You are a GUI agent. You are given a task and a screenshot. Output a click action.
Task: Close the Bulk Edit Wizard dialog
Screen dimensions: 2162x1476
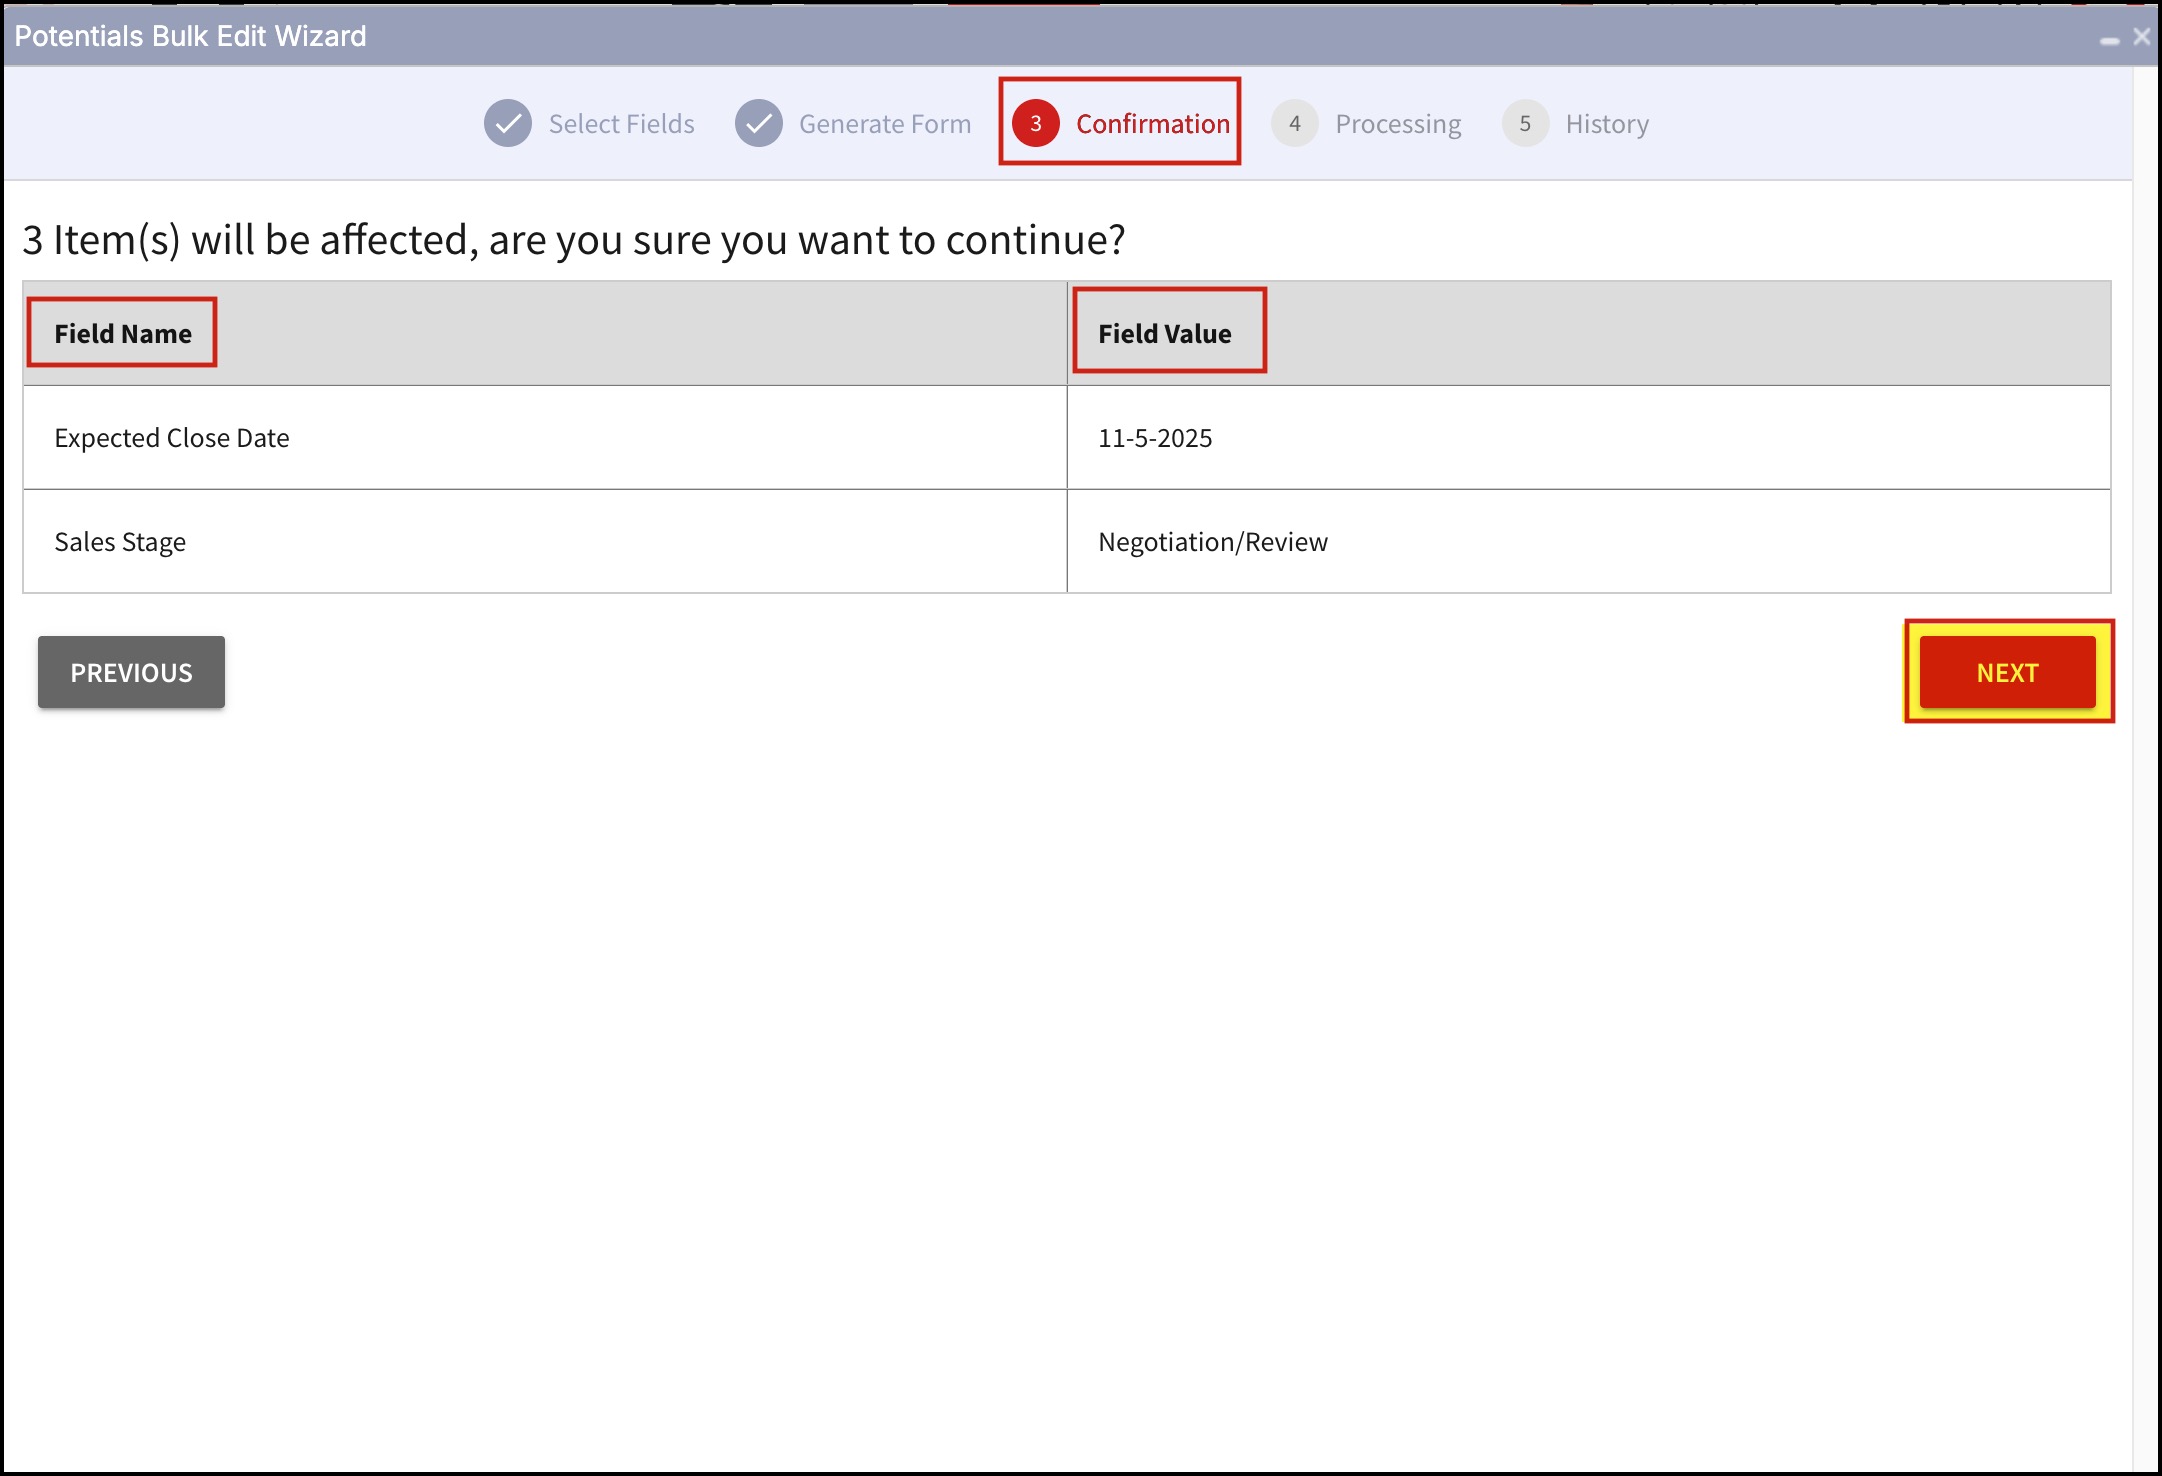[2141, 37]
